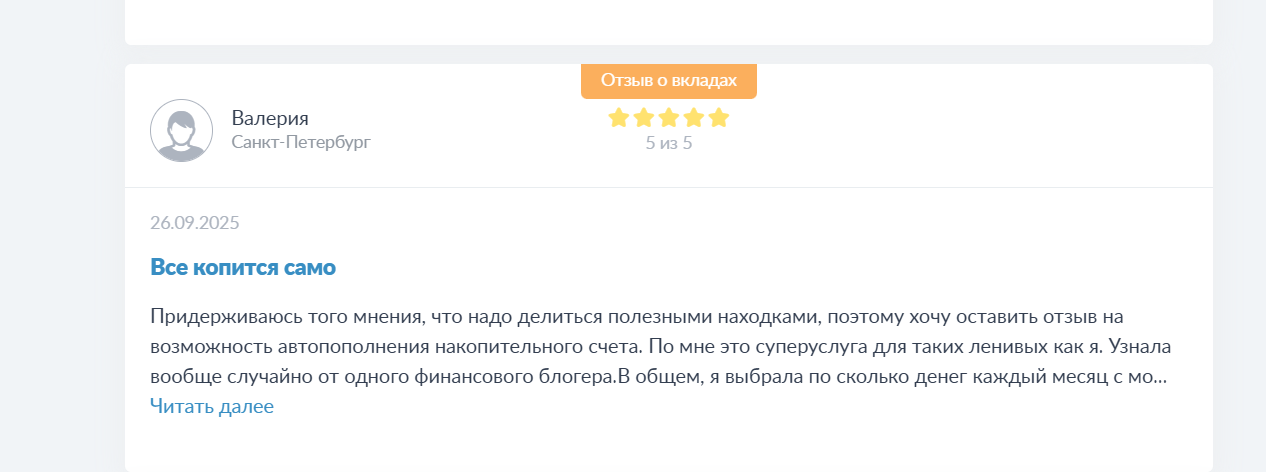Select the fourth rating star
The width and height of the screenshot is (1266, 472).
(x=694, y=118)
